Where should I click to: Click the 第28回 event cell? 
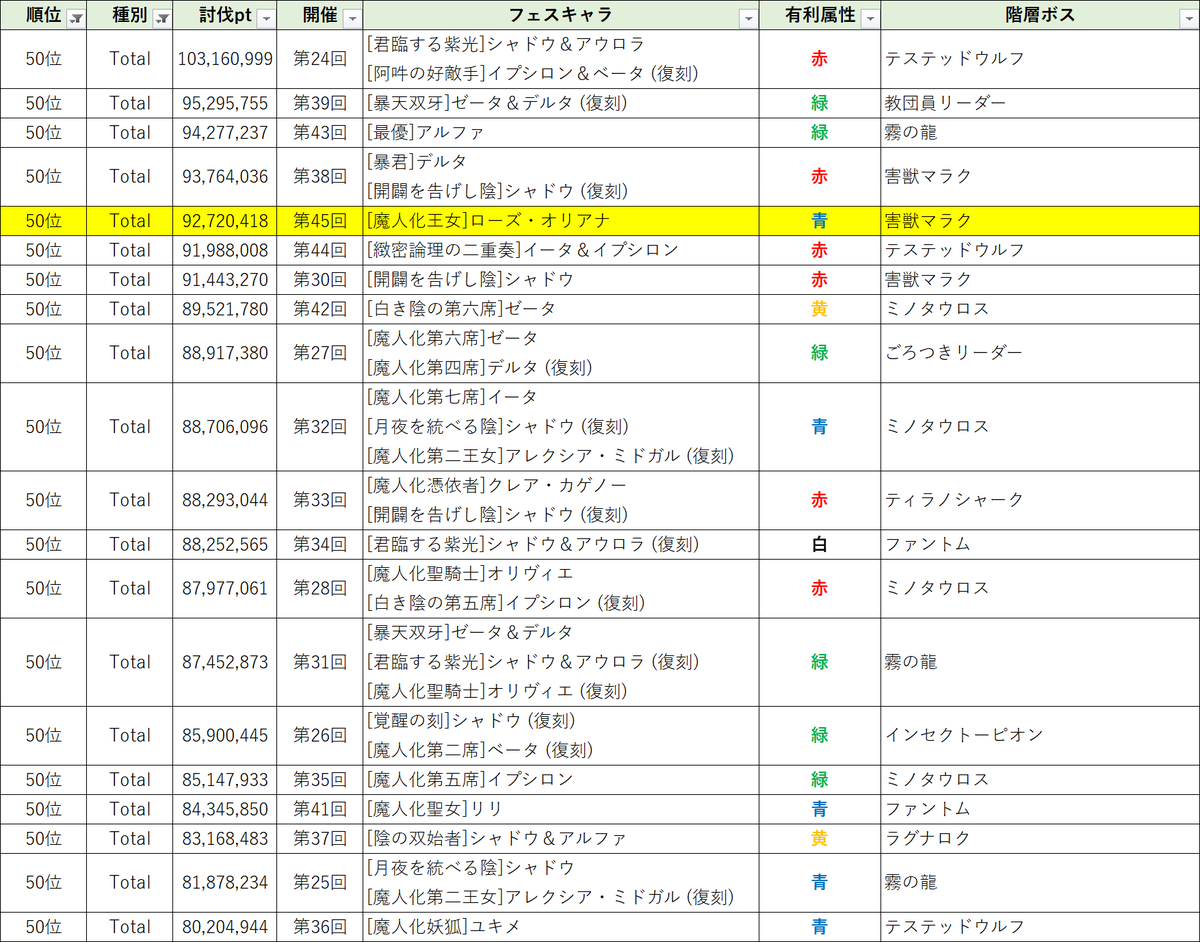pyautogui.click(x=320, y=588)
